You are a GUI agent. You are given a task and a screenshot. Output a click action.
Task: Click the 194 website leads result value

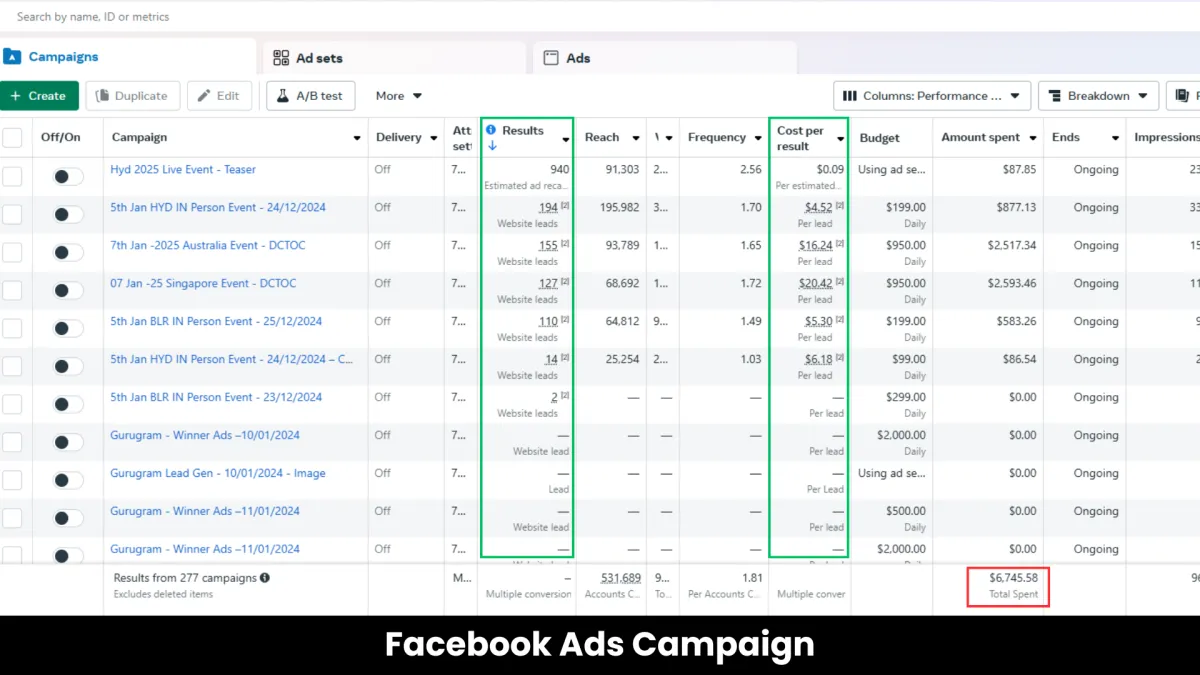coord(548,208)
